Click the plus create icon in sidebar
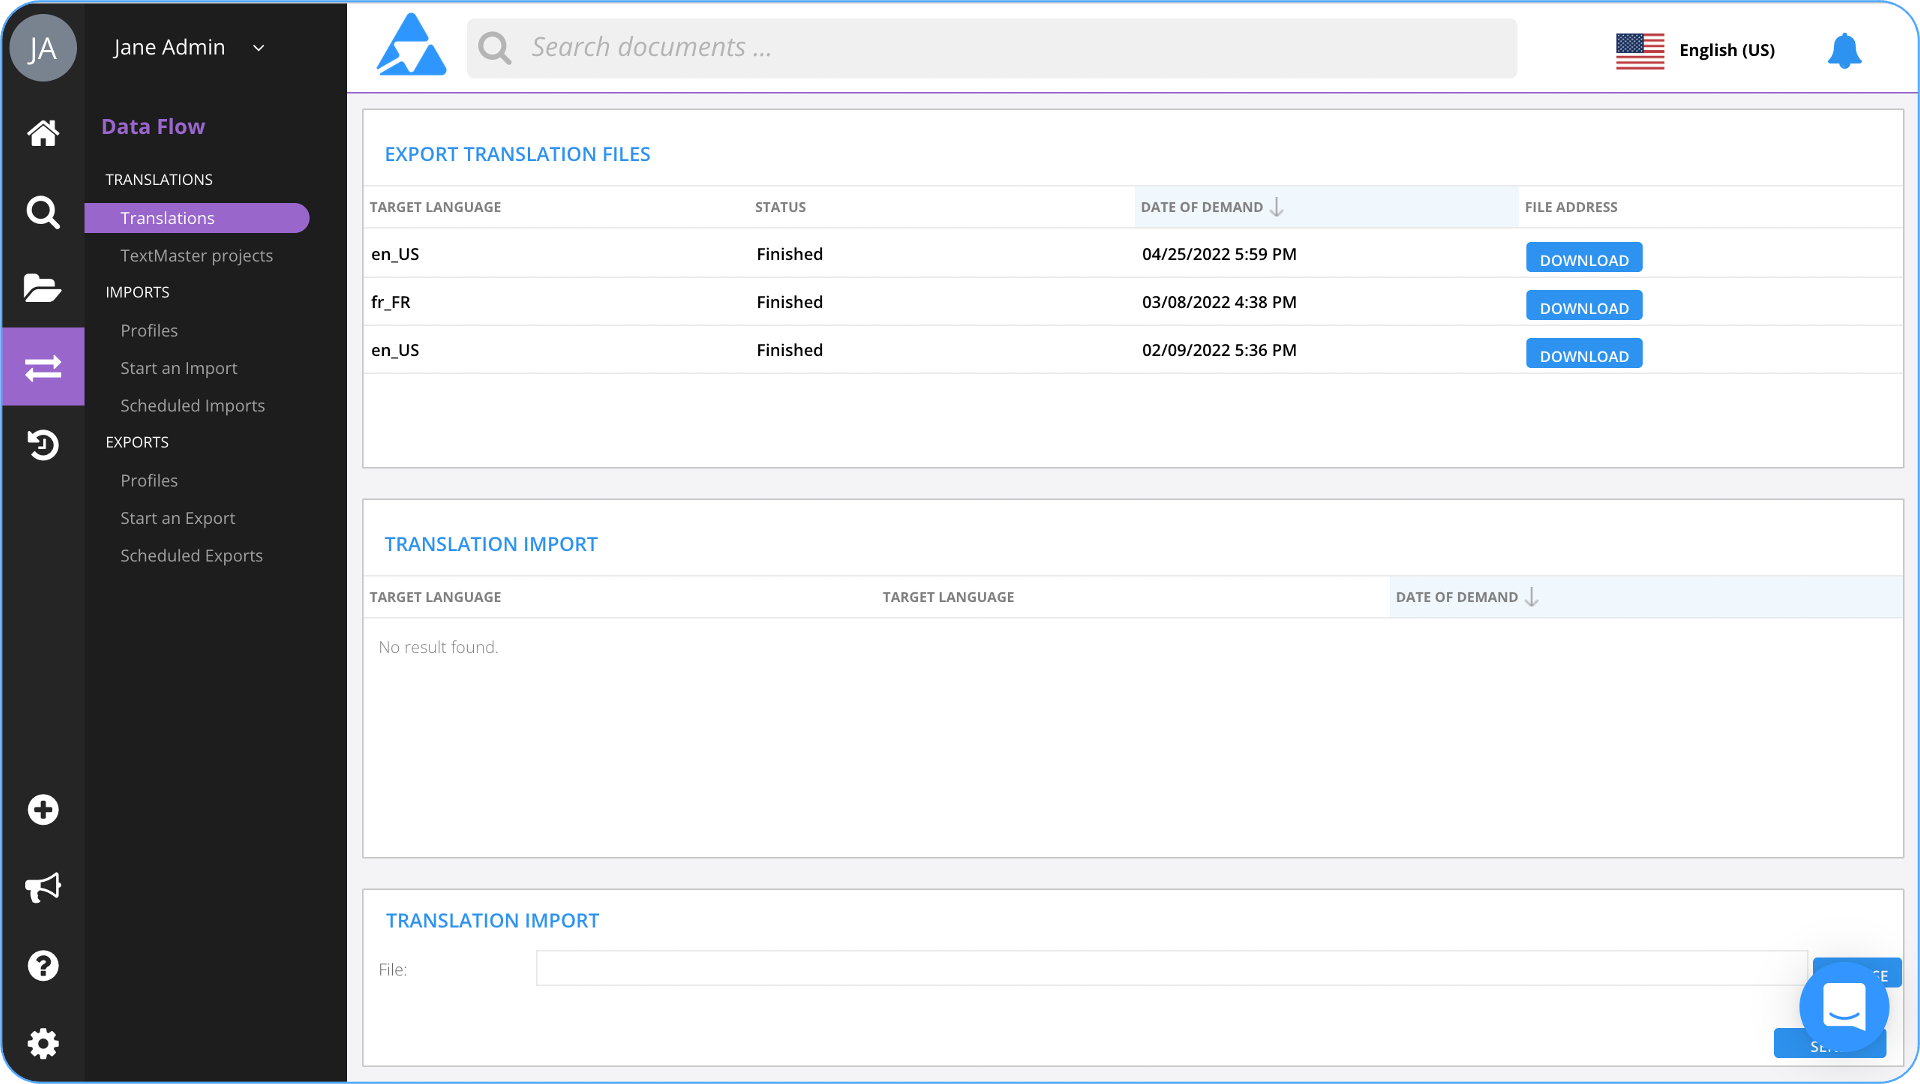Screen dimensions: 1920x1084 [x=43, y=810]
